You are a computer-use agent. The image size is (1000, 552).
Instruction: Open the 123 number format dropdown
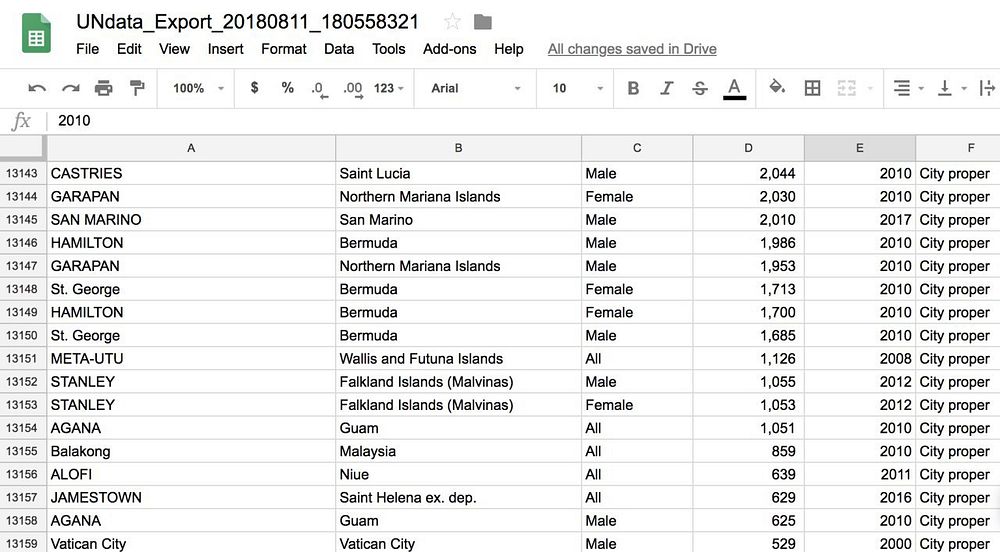coord(388,88)
